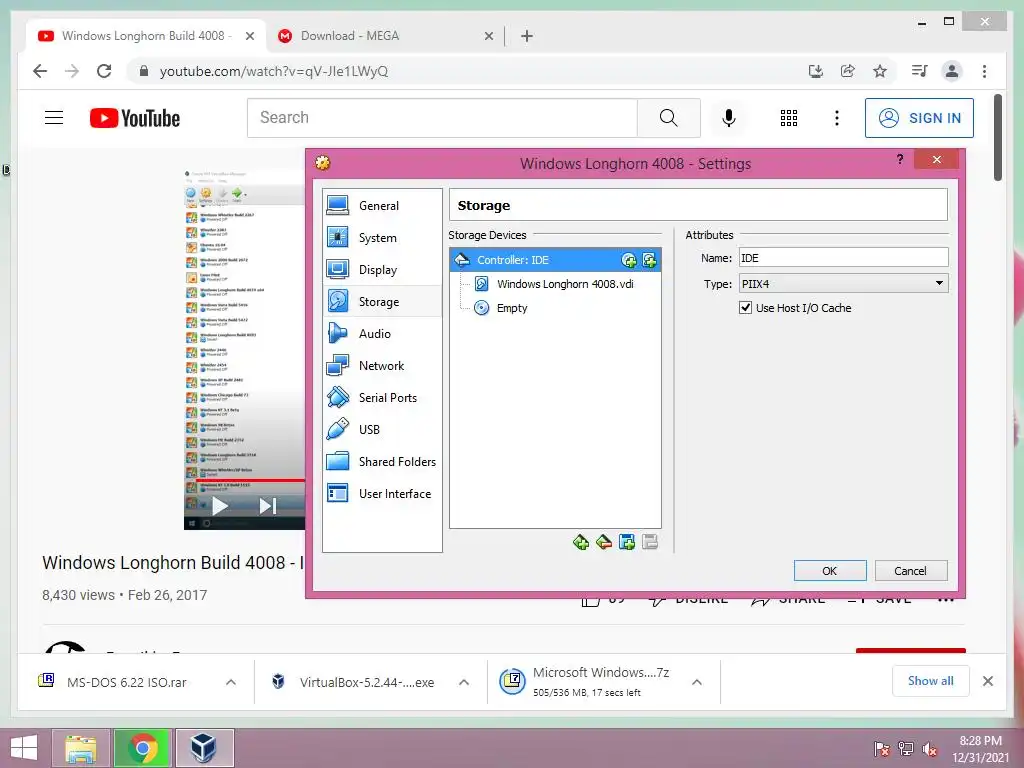Select the Controller: IDE row
The height and width of the screenshot is (768, 1024).
tap(555, 260)
